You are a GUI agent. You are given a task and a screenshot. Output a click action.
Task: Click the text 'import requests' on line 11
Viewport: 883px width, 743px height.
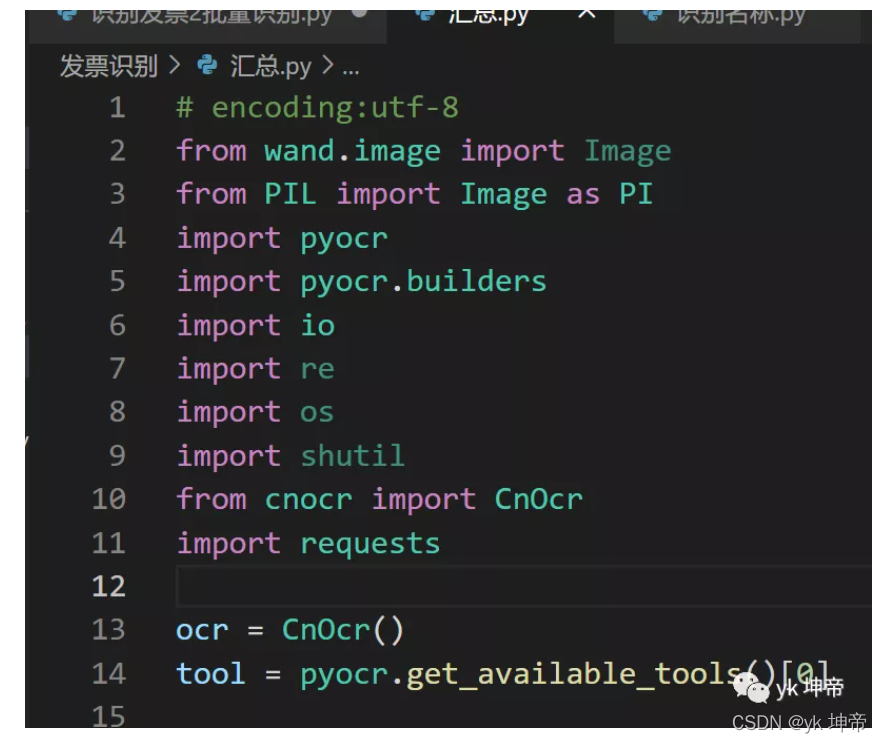click(x=307, y=543)
